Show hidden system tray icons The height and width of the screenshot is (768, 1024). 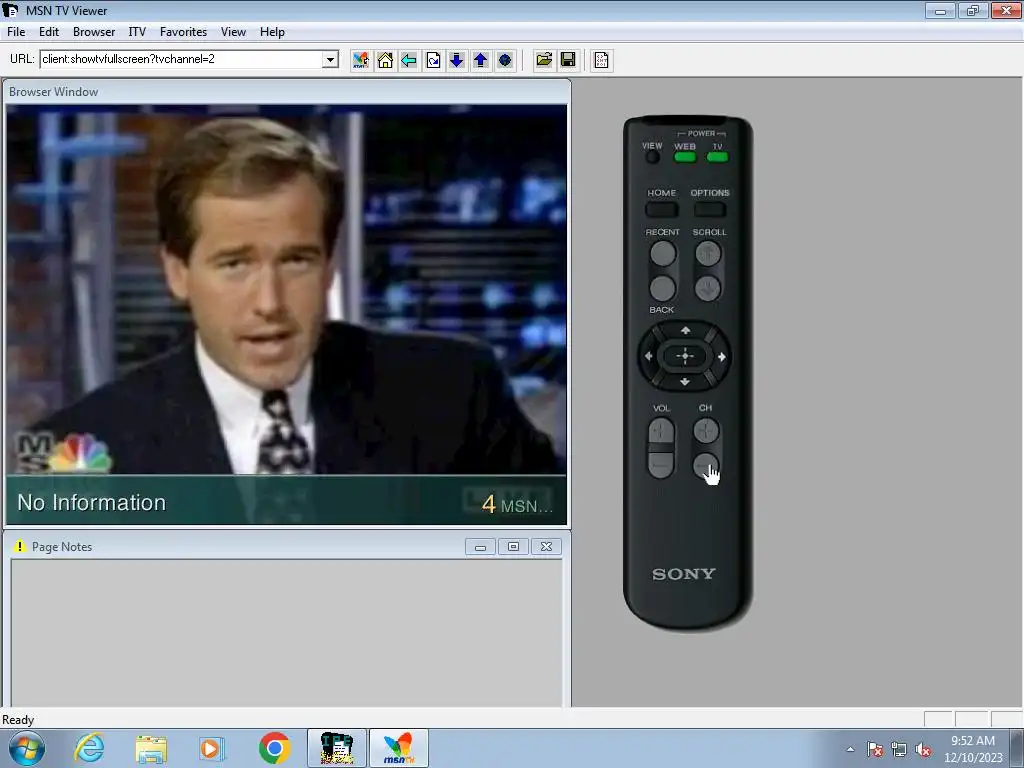pyautogui.click(x=850, y=749)
